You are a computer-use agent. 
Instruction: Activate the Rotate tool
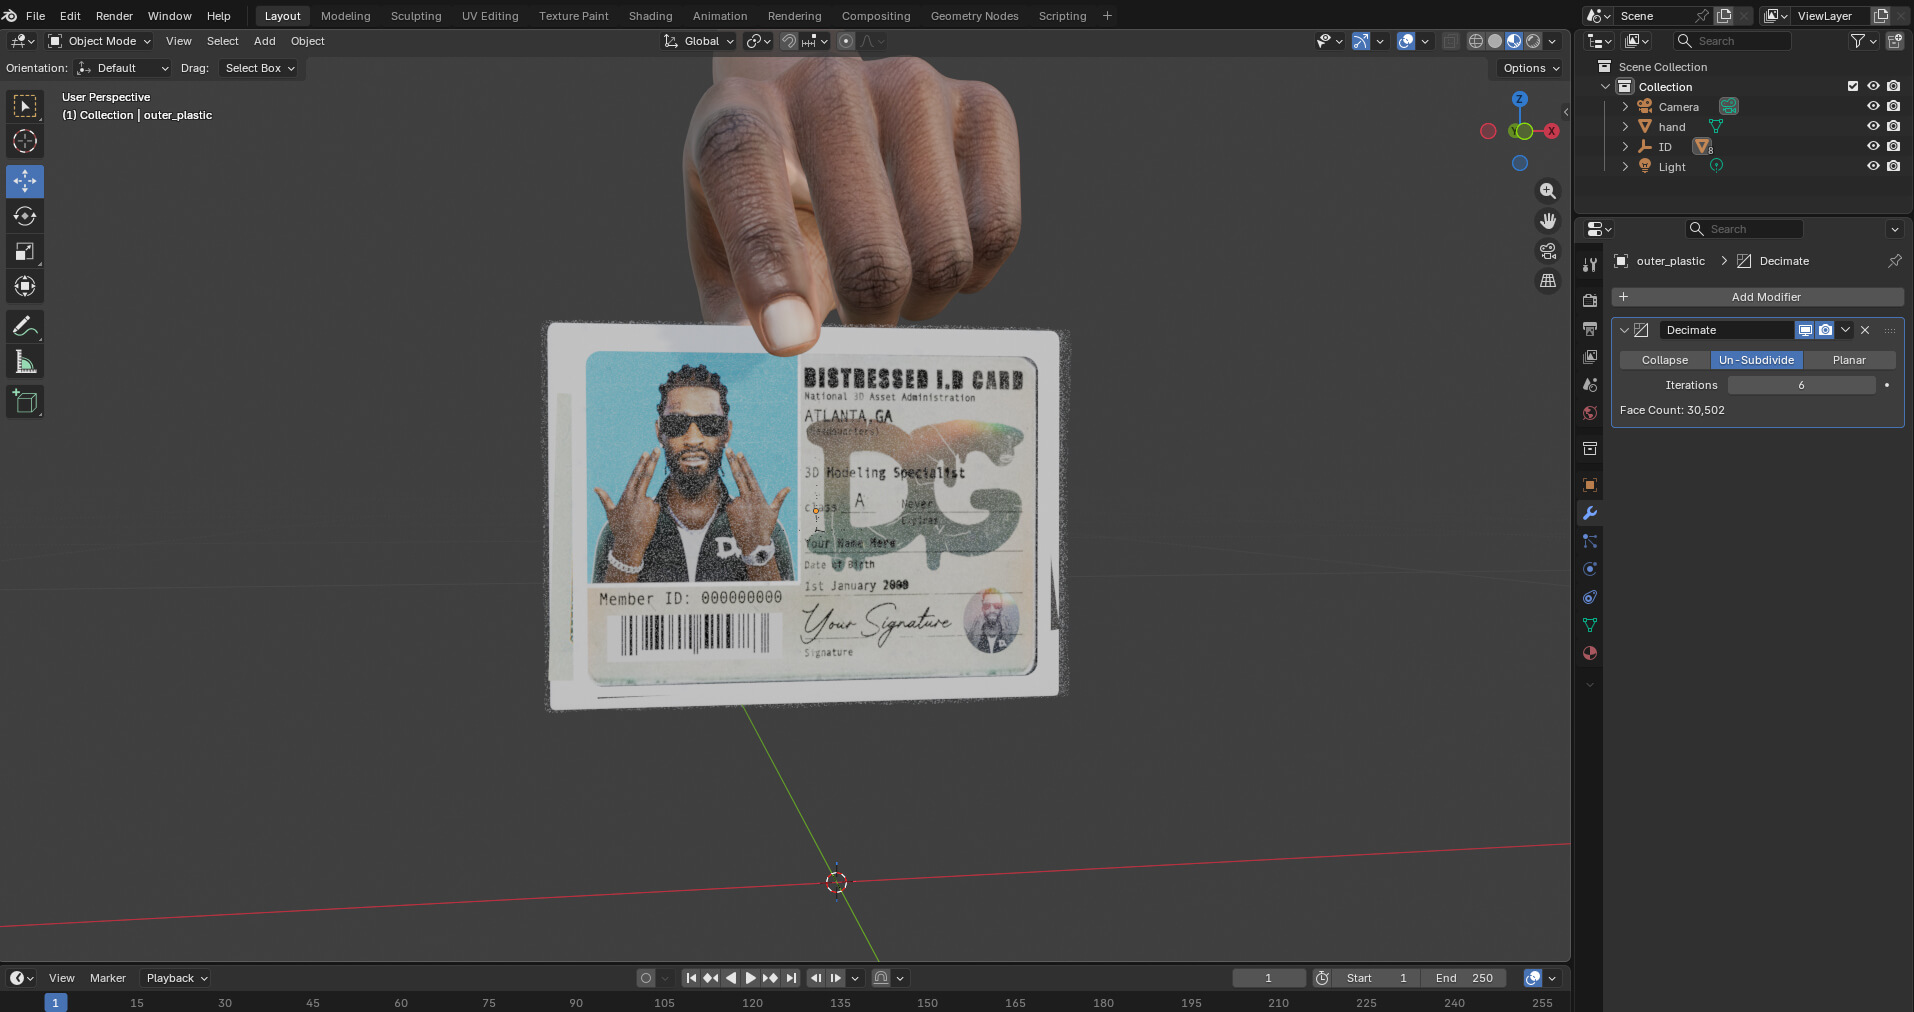click(25, 216)
